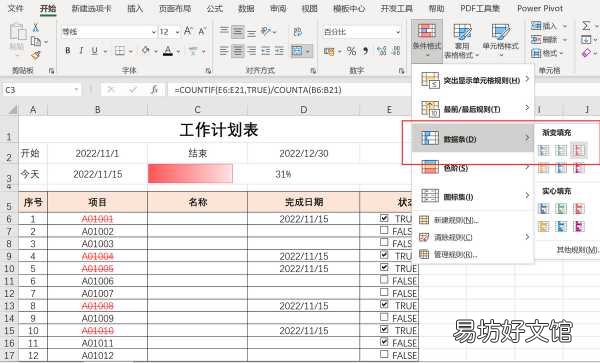Image resolution: width=600 pixels, height=363 pixels.
Task: Open the font color dropdown arrow
Action: [178, 51]
